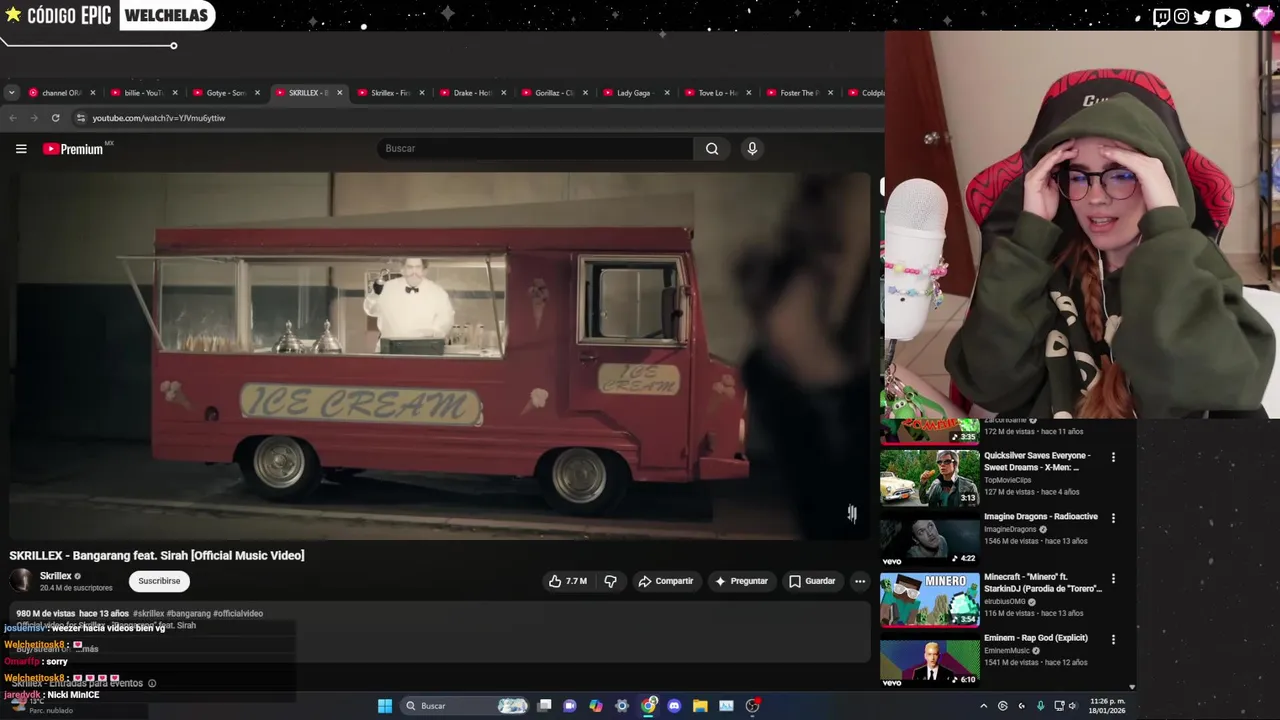This screenshot has height=720, width=1280.
Task: Open options menu for Minecraft Minero video
Action: coord(1113,579)
